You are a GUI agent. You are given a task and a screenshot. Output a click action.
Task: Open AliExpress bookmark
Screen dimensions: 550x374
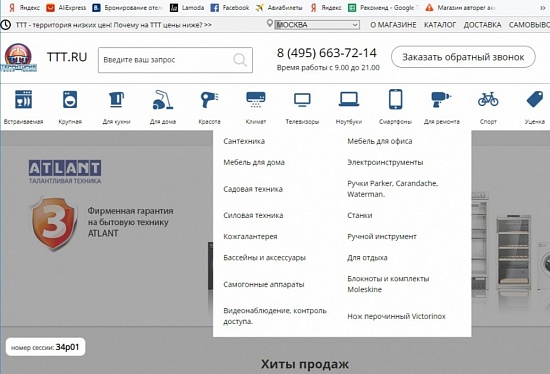click(66, 7)
